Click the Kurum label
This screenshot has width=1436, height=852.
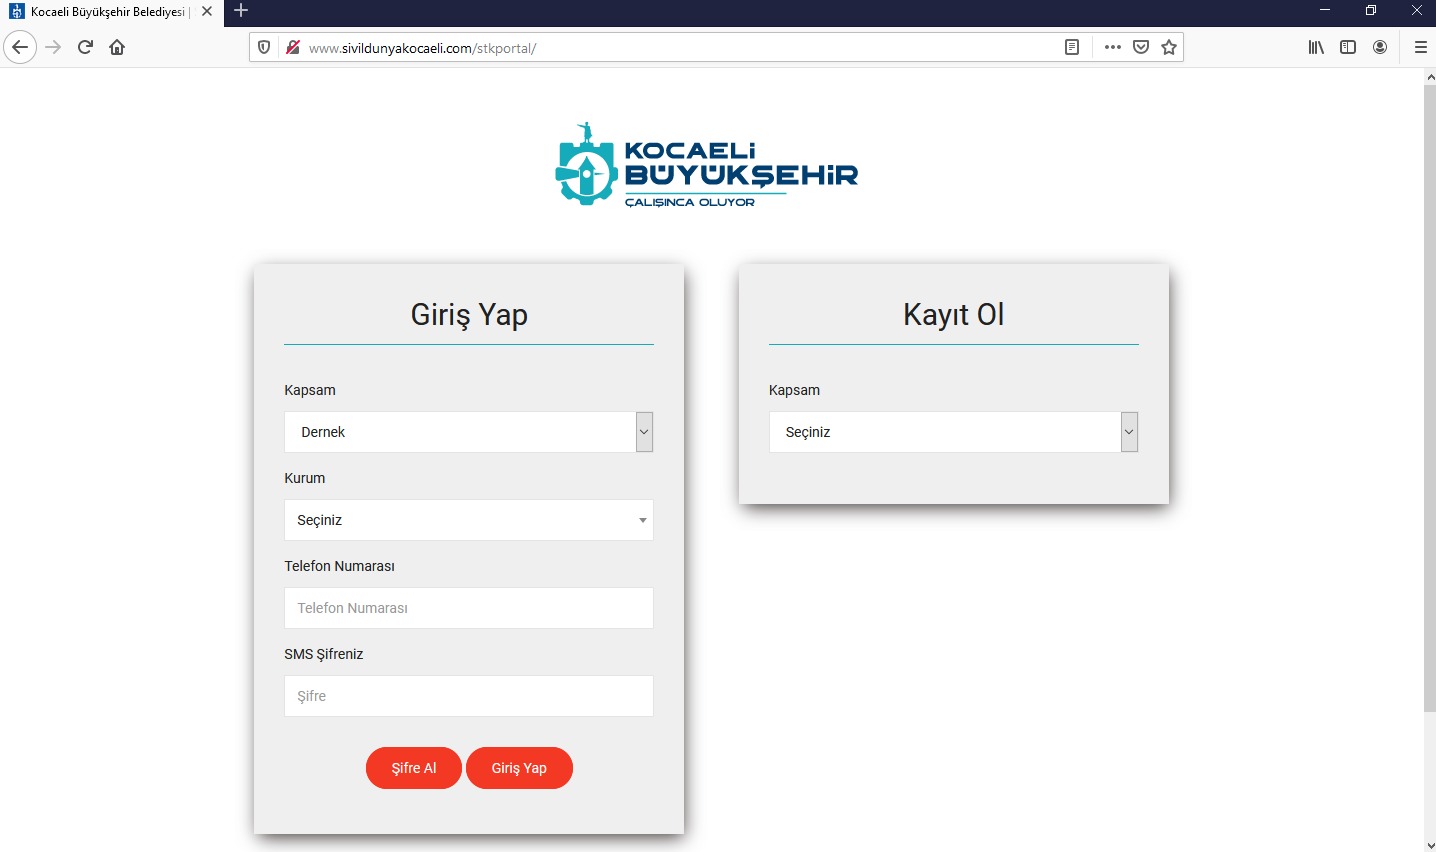305,478
